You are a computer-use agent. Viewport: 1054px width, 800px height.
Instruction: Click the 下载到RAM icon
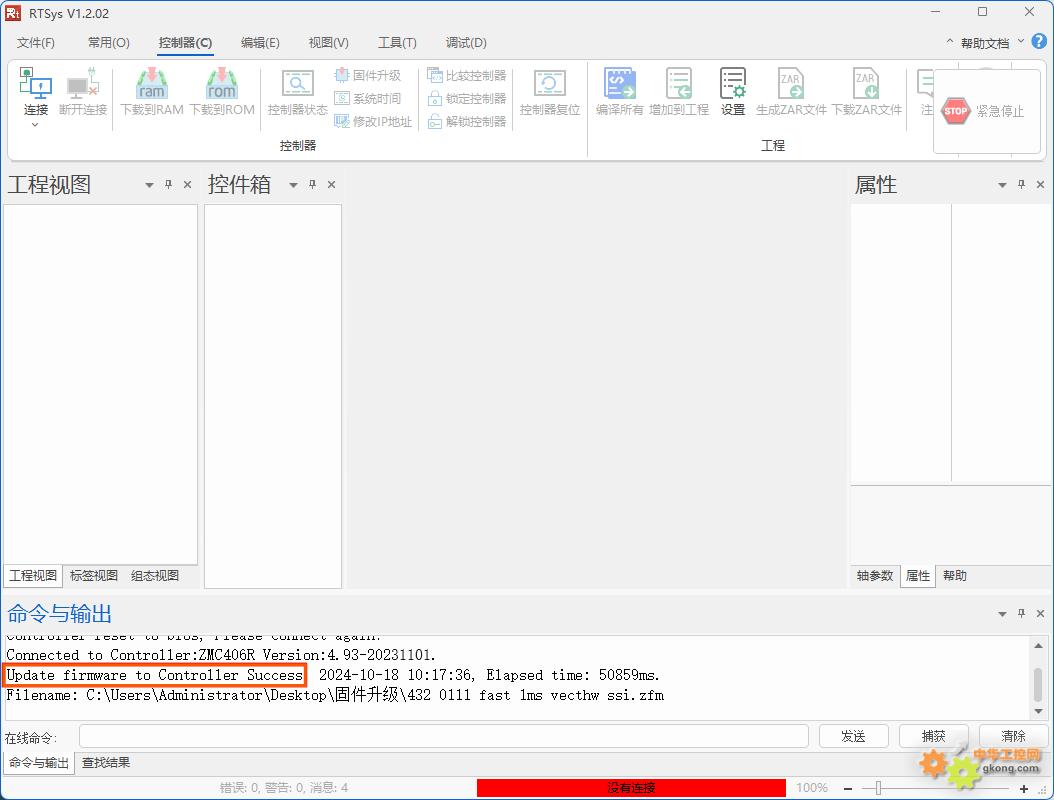tap(152, 83)
